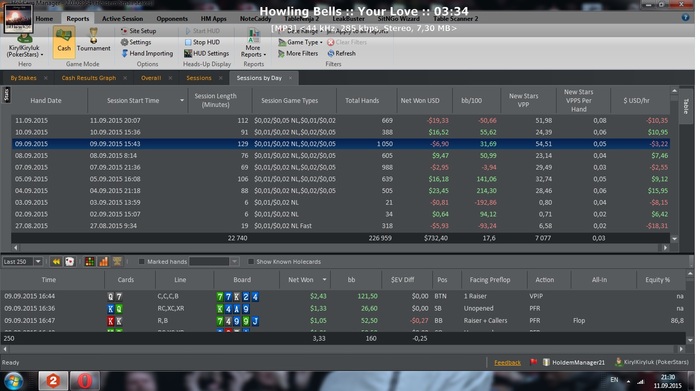Sort hands by Equity % column header
700x391 pixels.
click(x=658, y=280)
